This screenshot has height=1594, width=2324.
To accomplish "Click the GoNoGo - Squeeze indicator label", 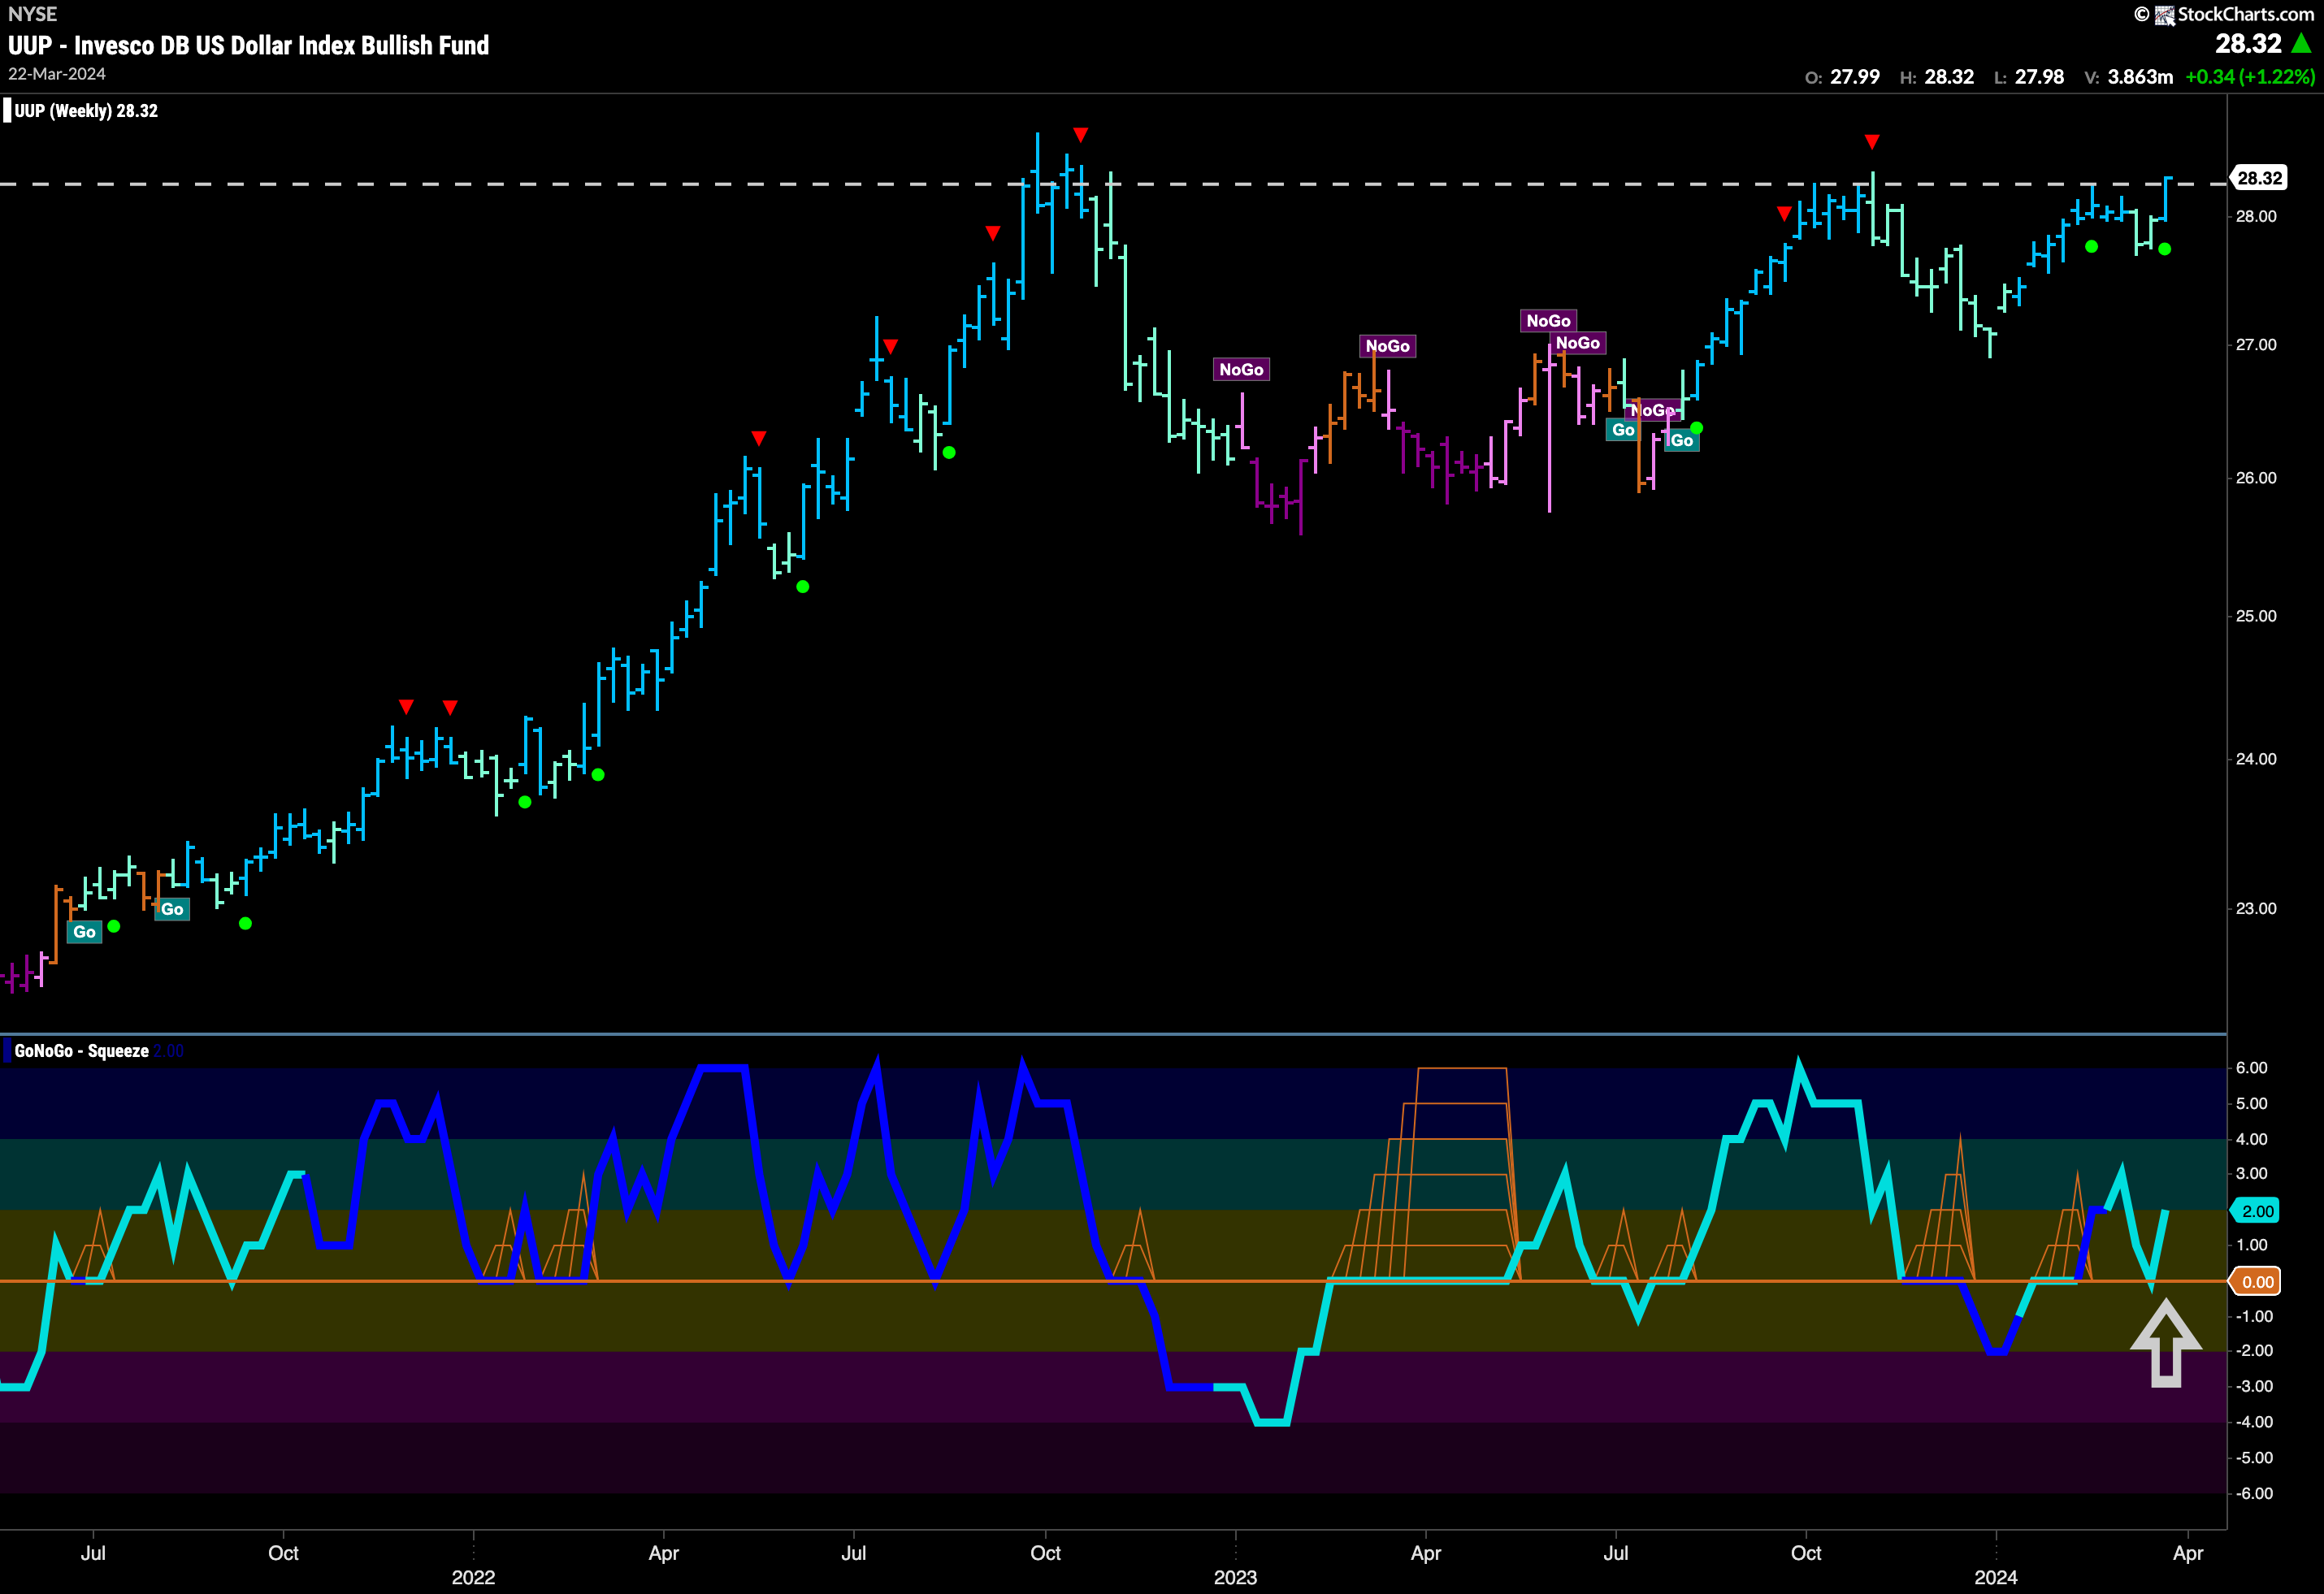I will click(x=82, y=1051).
